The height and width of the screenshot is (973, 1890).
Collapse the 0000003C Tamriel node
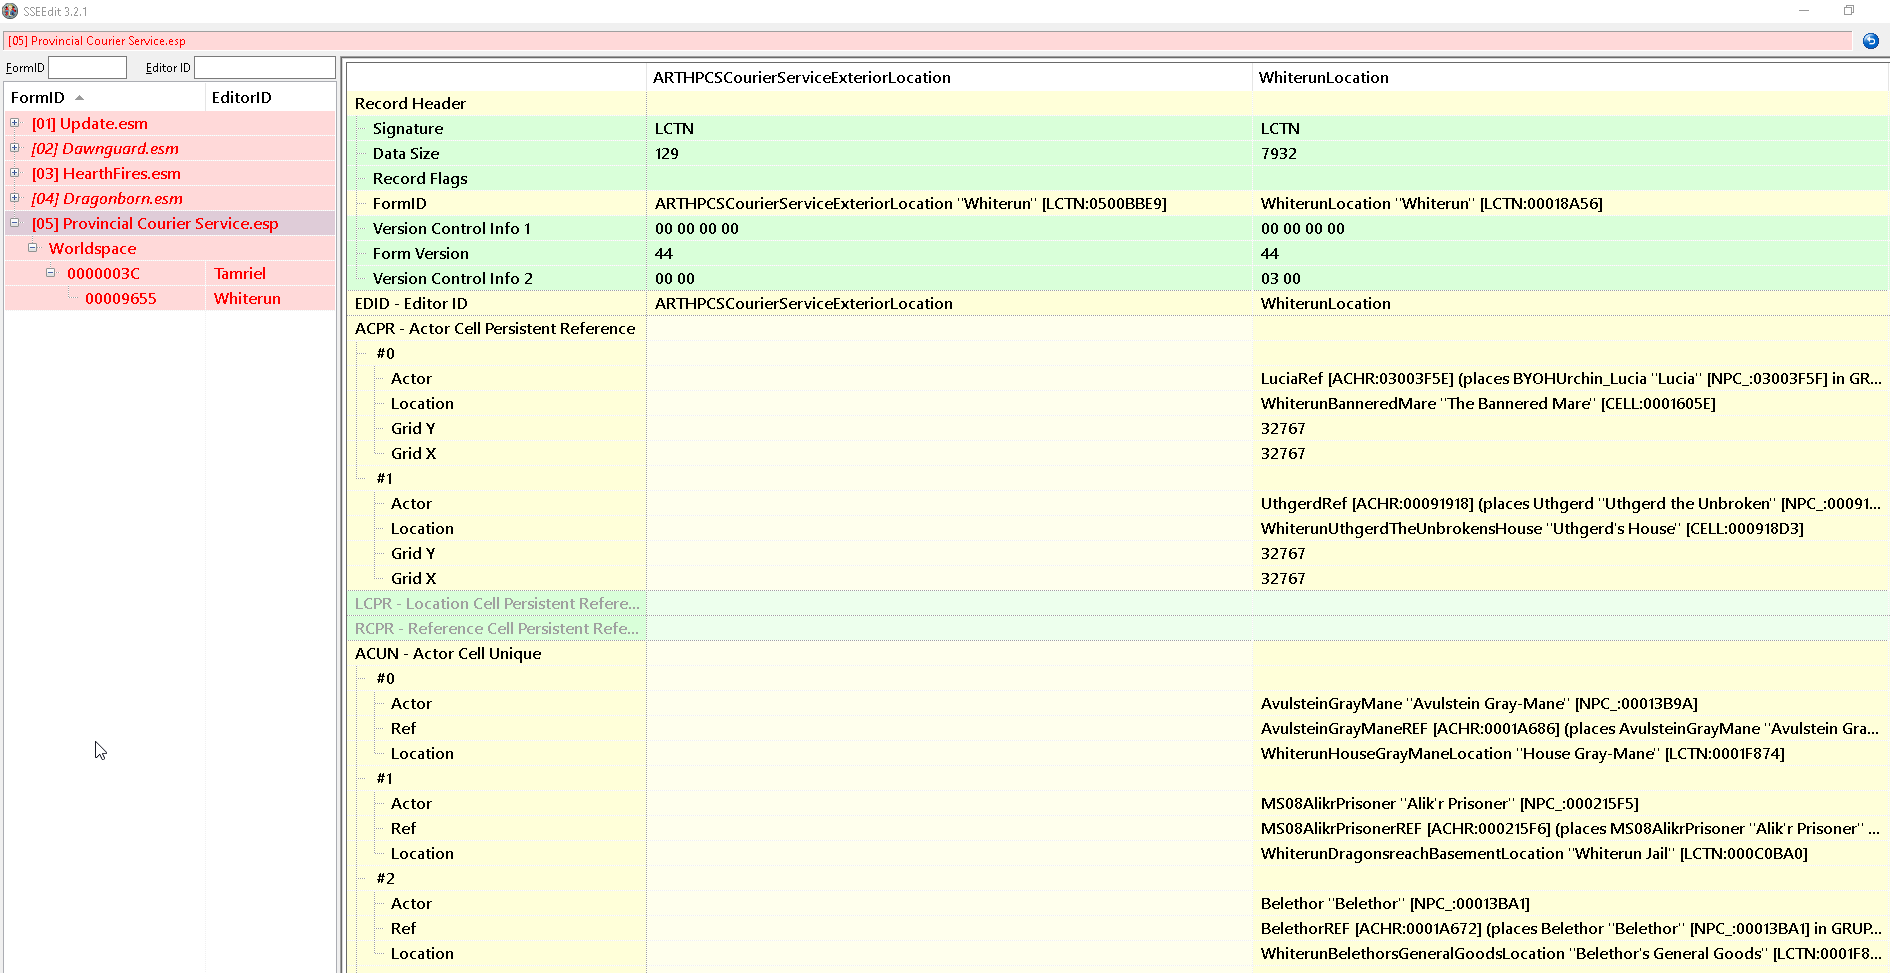(51, 273)
